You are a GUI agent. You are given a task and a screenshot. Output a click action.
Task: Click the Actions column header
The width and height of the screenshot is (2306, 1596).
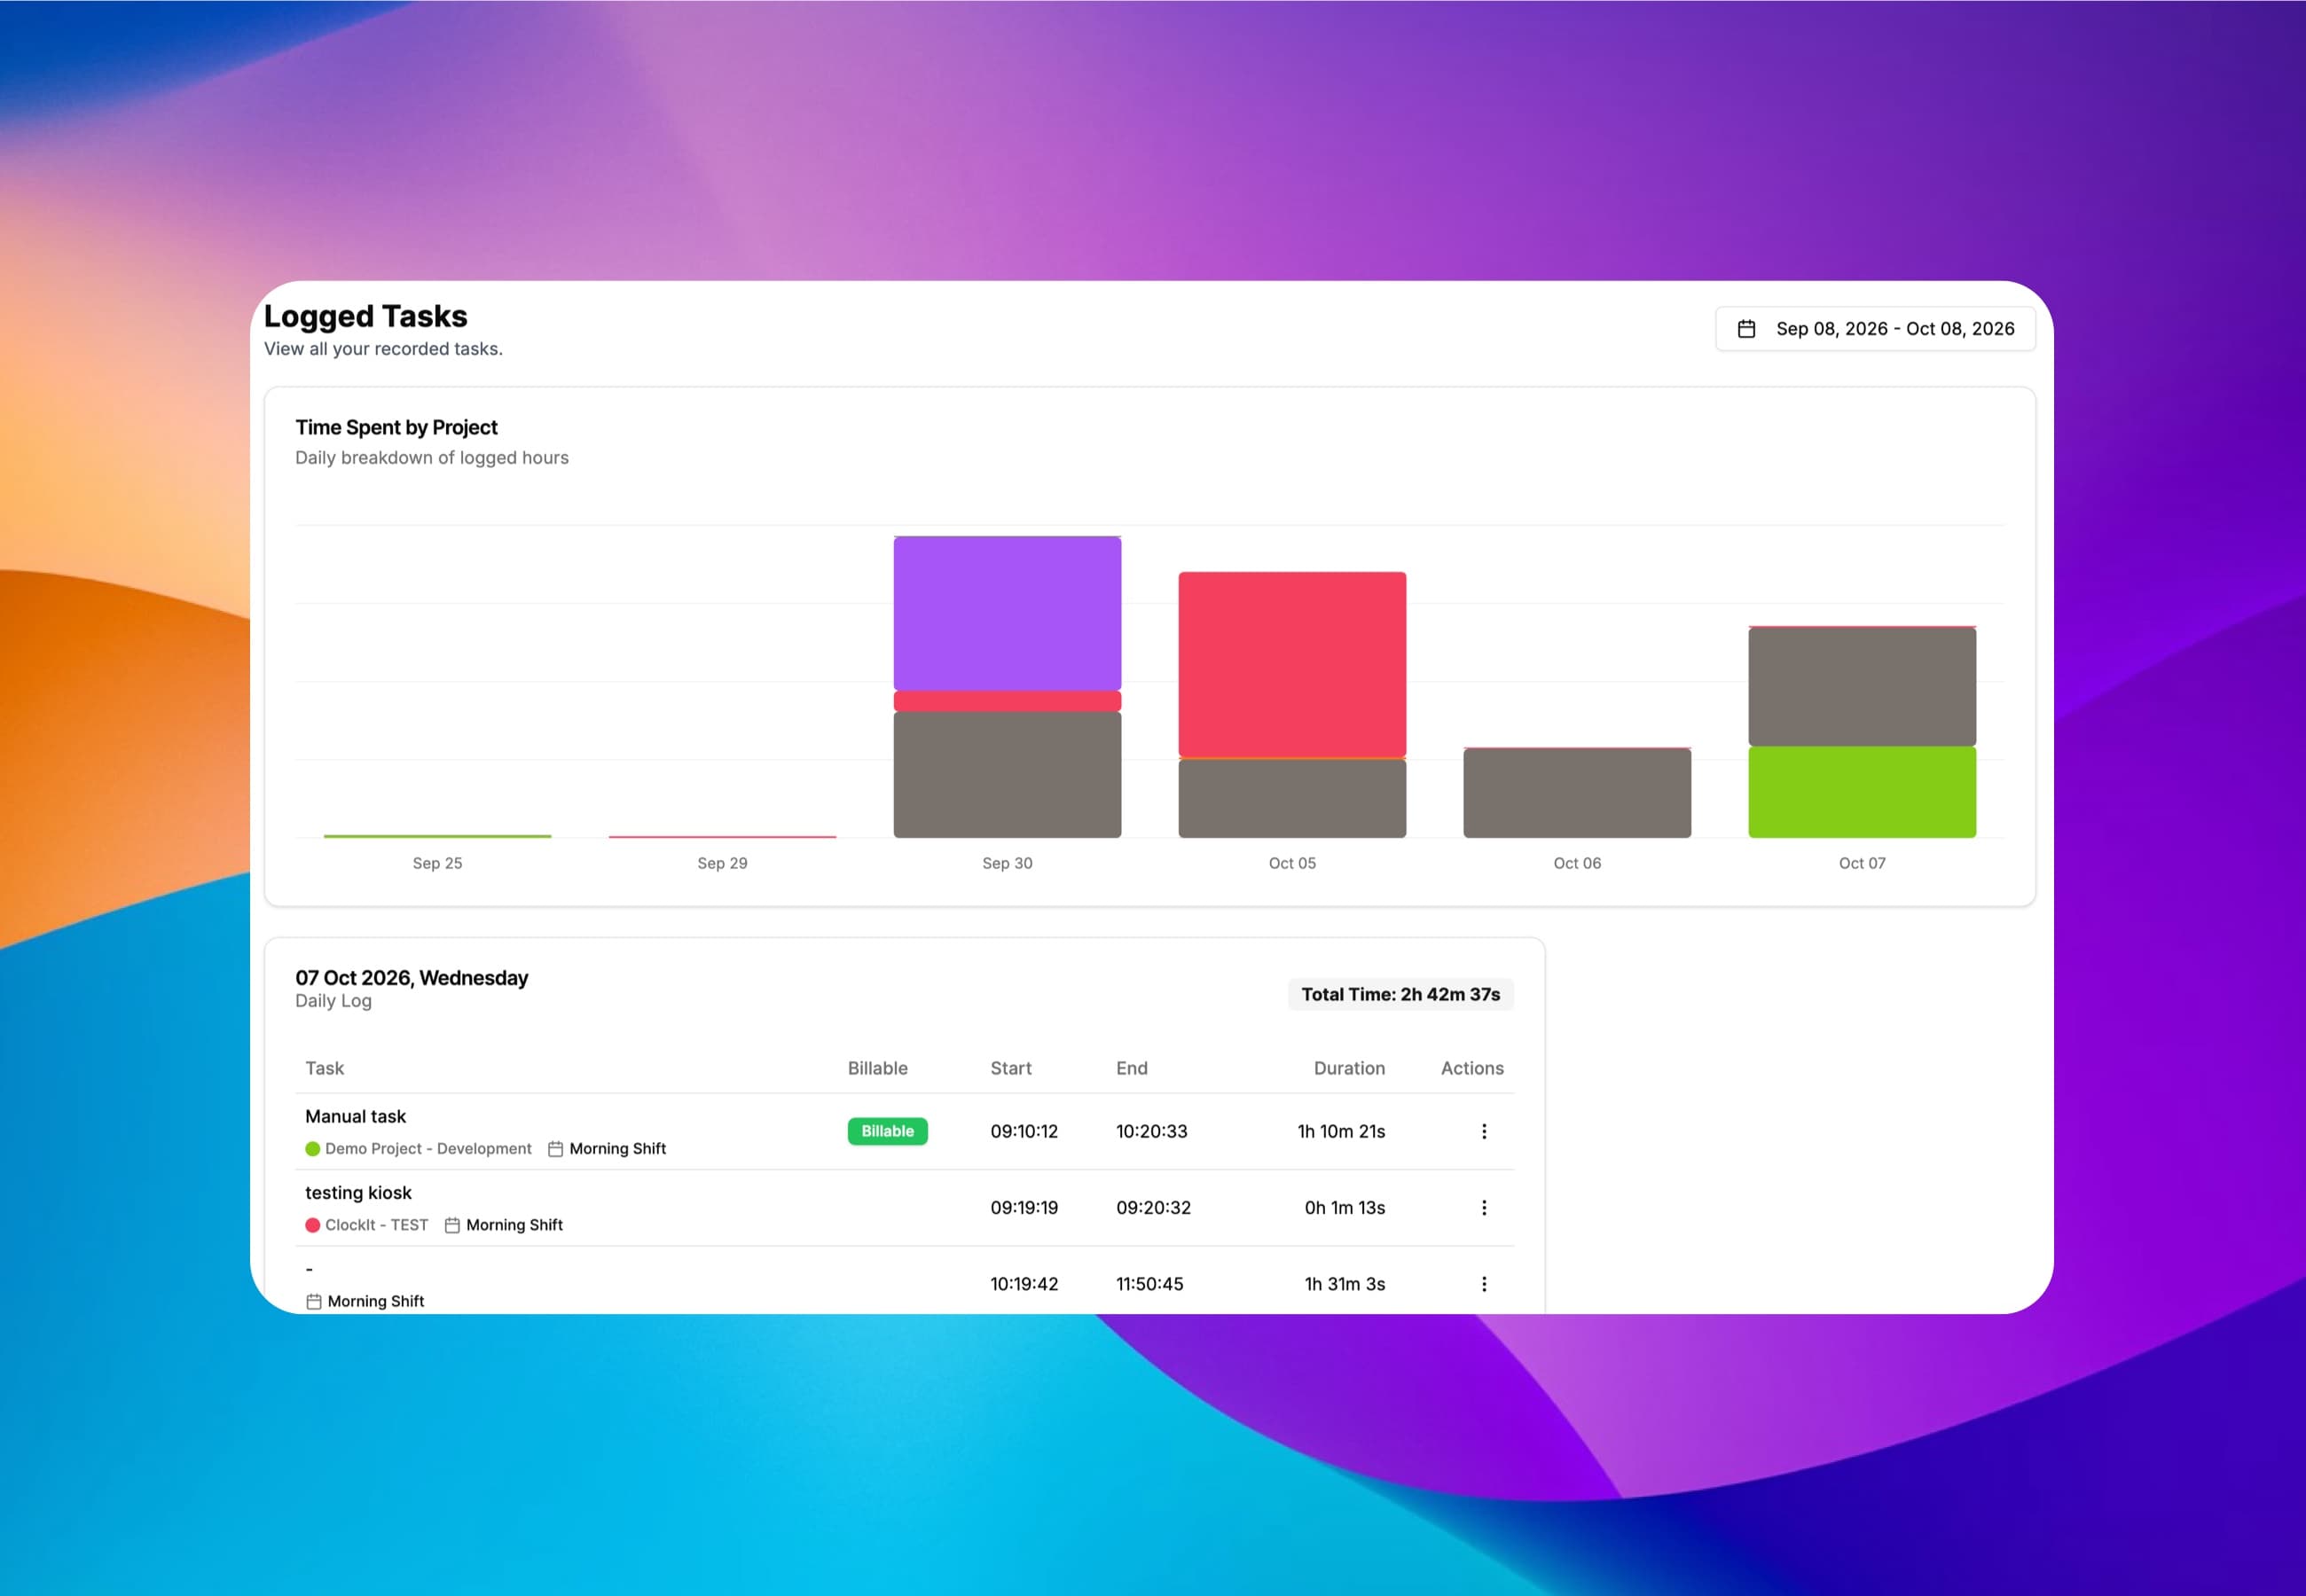tap(1472, 1068)
